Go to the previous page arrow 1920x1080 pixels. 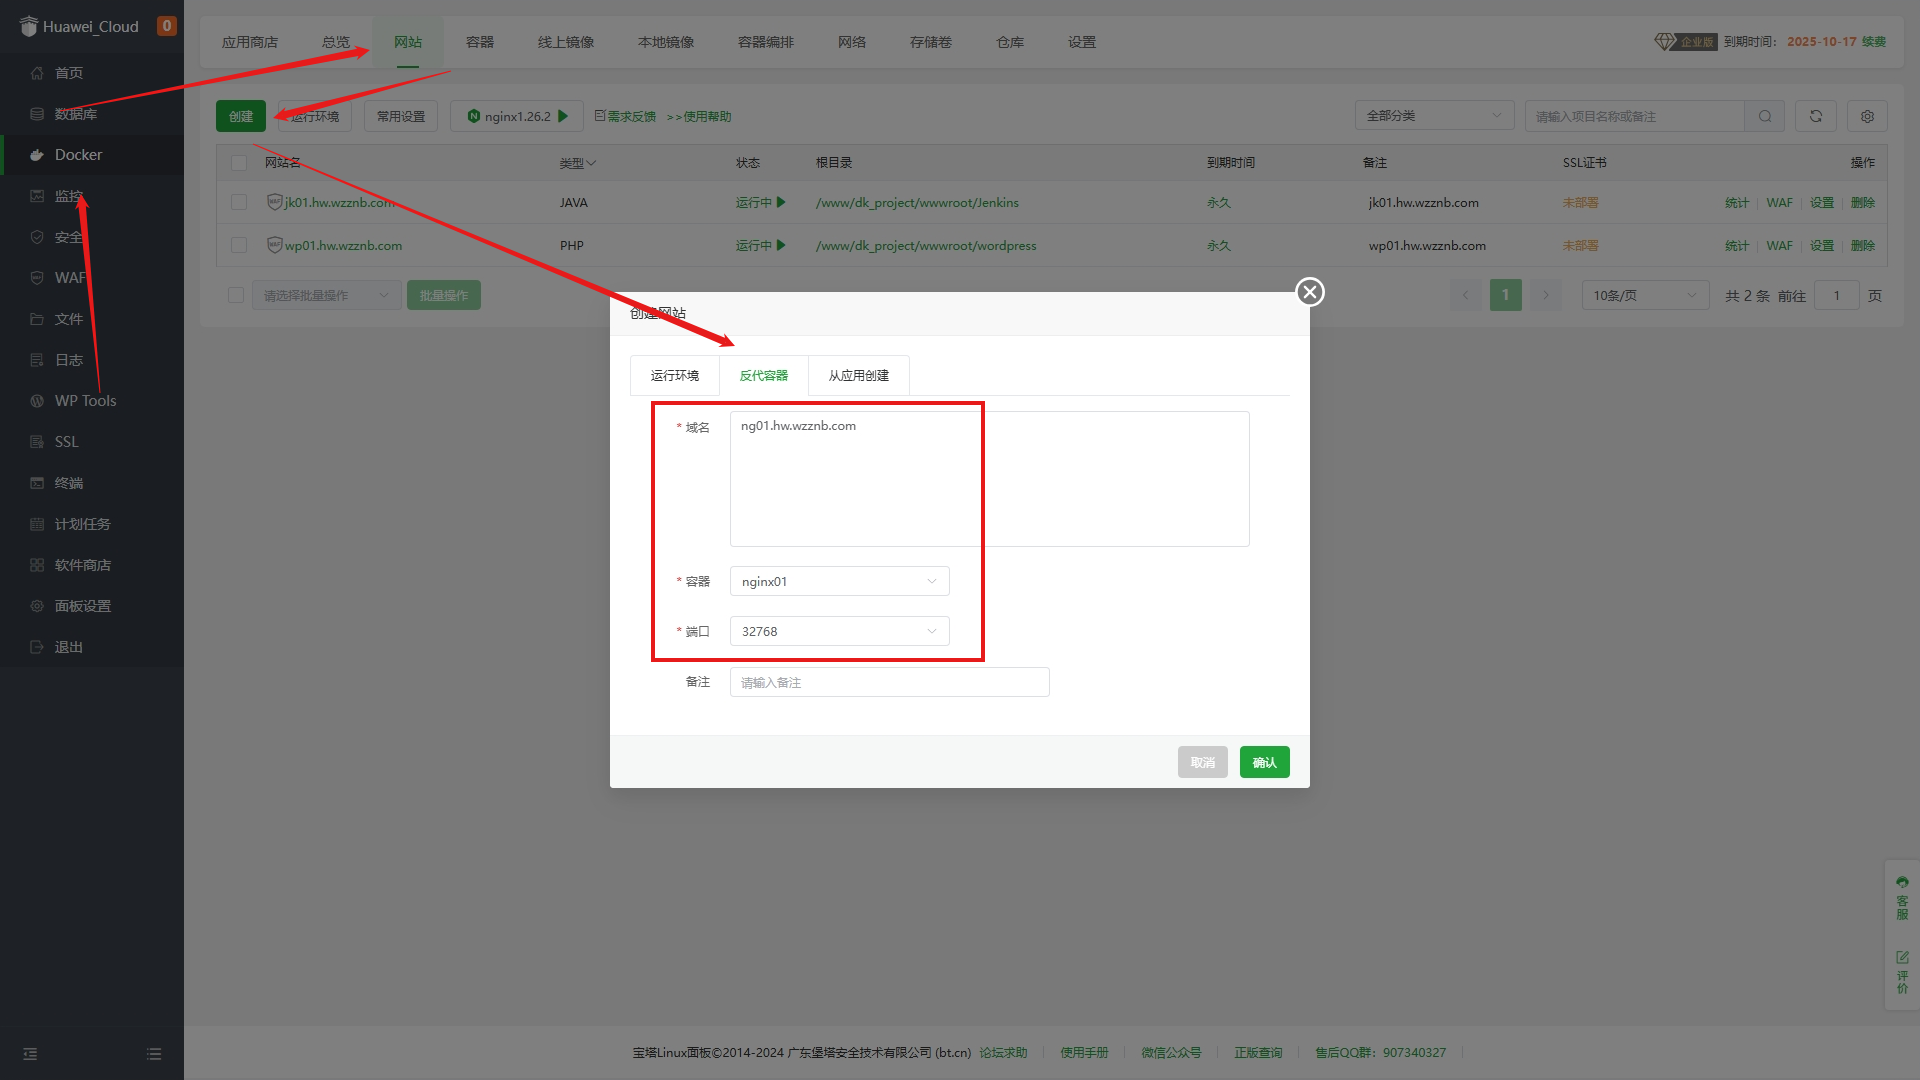(1466, 295)
